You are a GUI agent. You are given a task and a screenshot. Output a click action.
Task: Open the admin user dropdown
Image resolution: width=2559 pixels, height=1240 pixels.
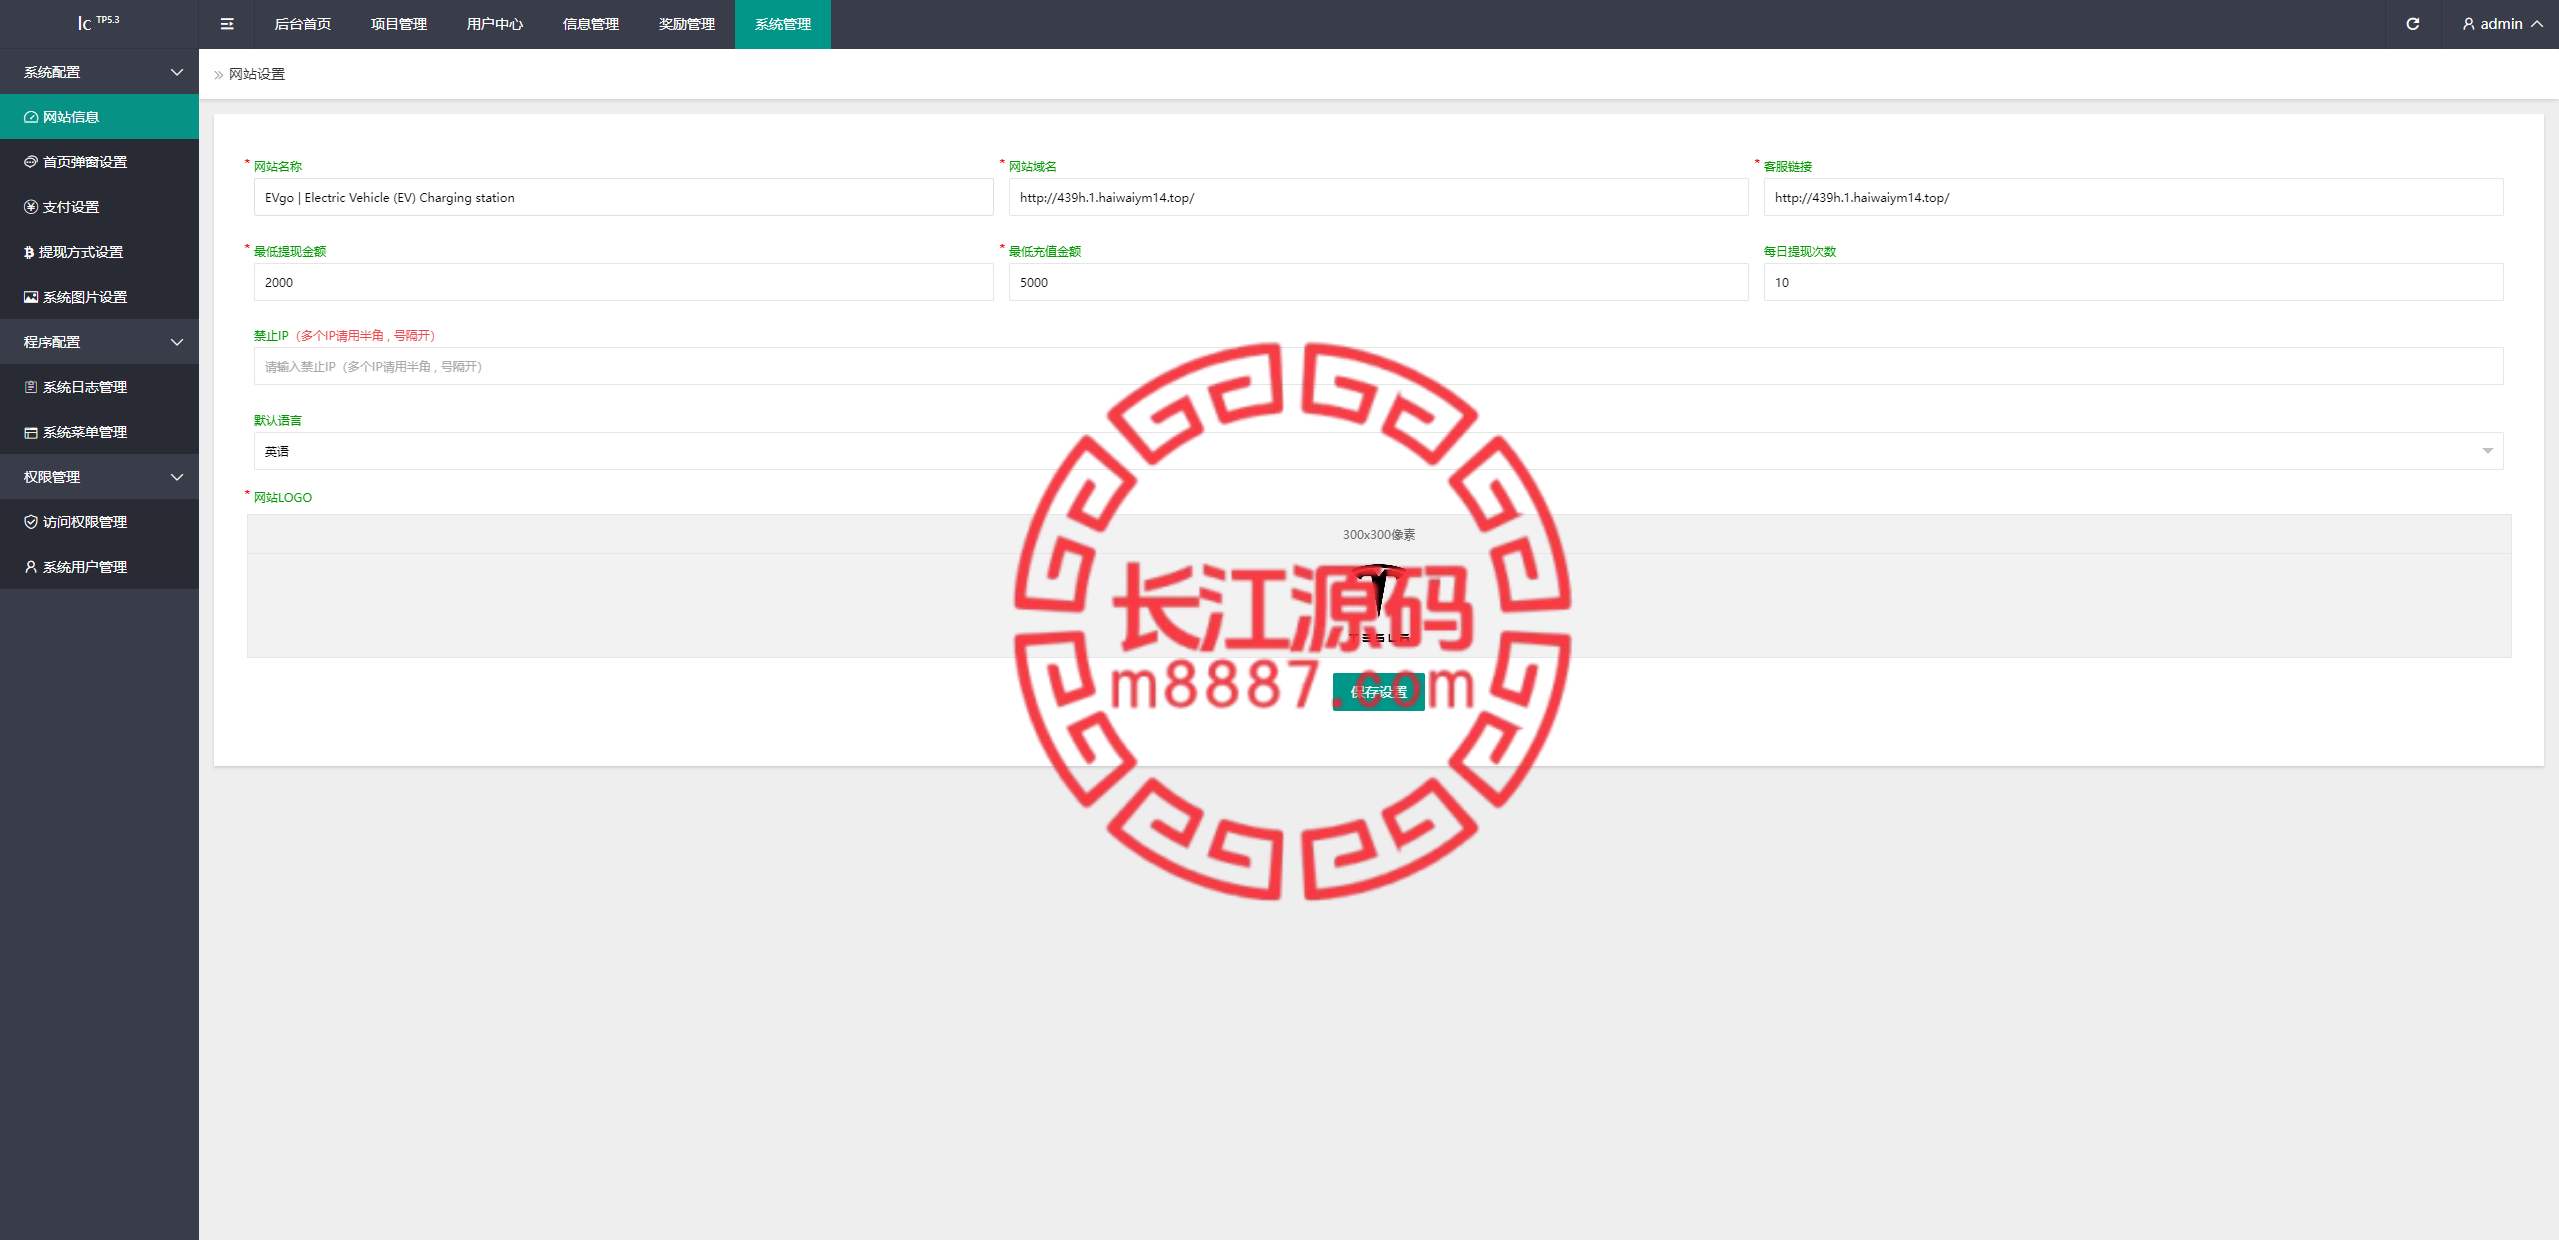2502,24
